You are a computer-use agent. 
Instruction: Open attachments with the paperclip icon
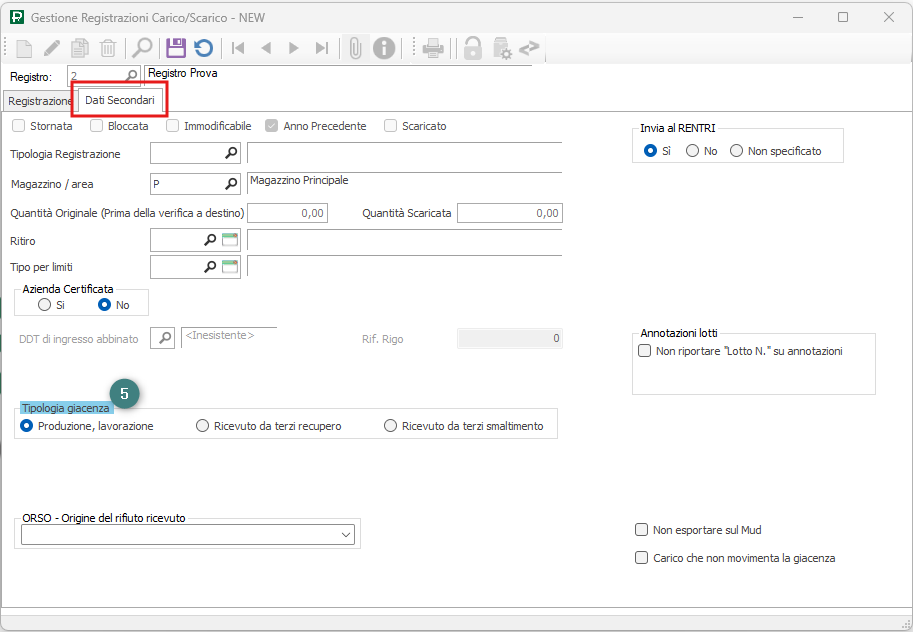354,48
